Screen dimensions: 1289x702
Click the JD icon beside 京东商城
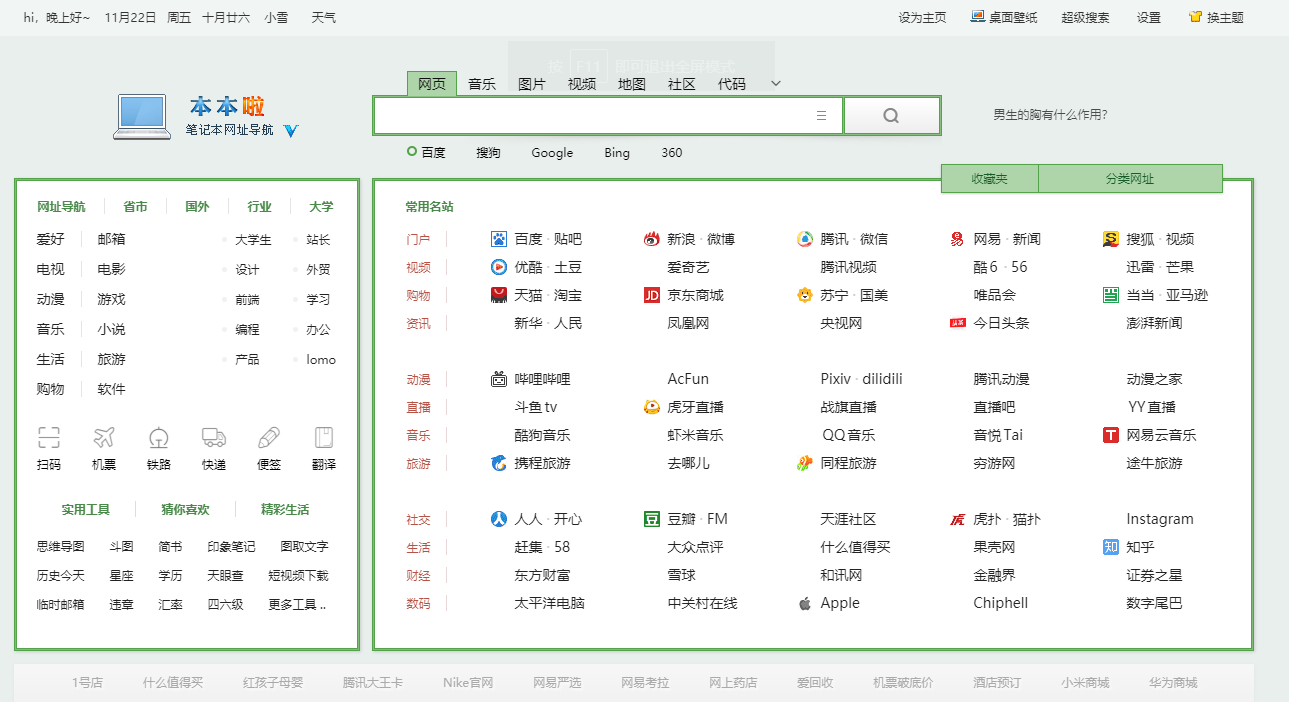652,295
